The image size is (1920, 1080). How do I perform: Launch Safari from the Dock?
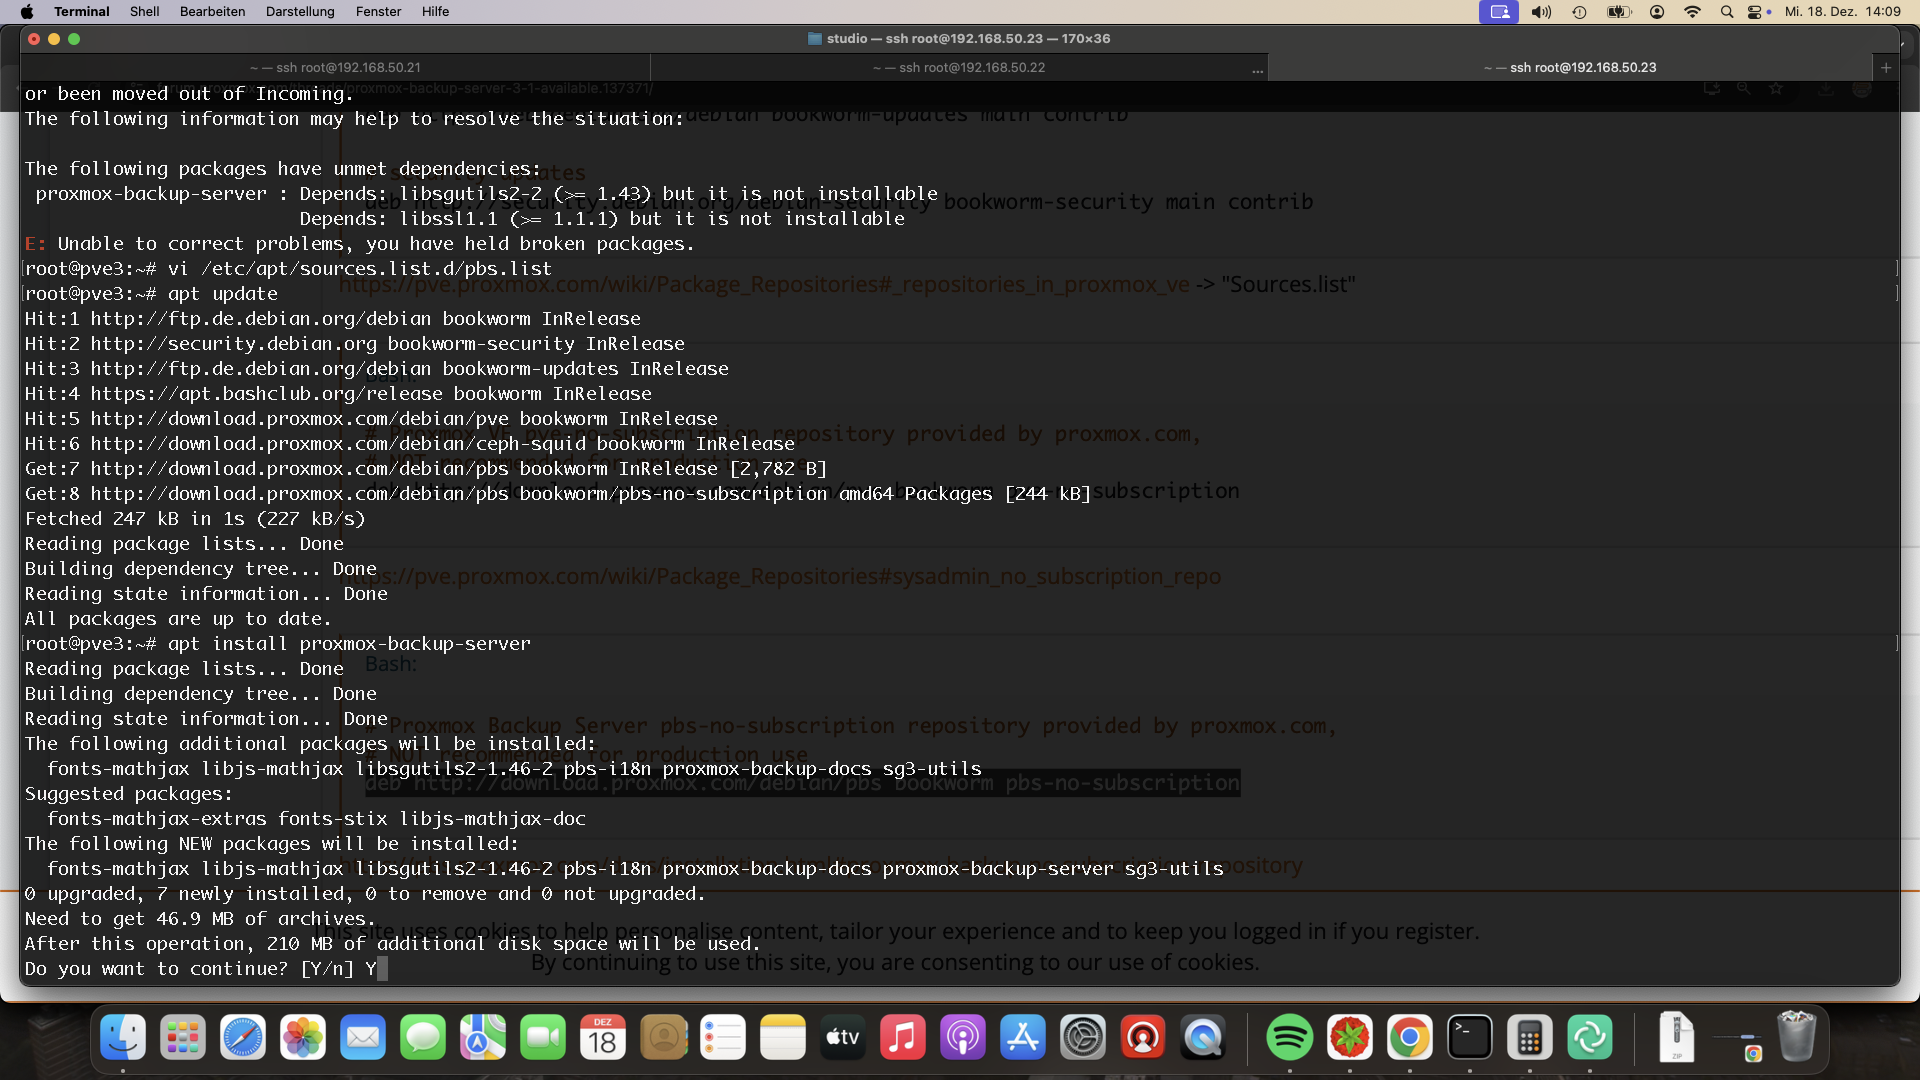[x=243, y=1037]
